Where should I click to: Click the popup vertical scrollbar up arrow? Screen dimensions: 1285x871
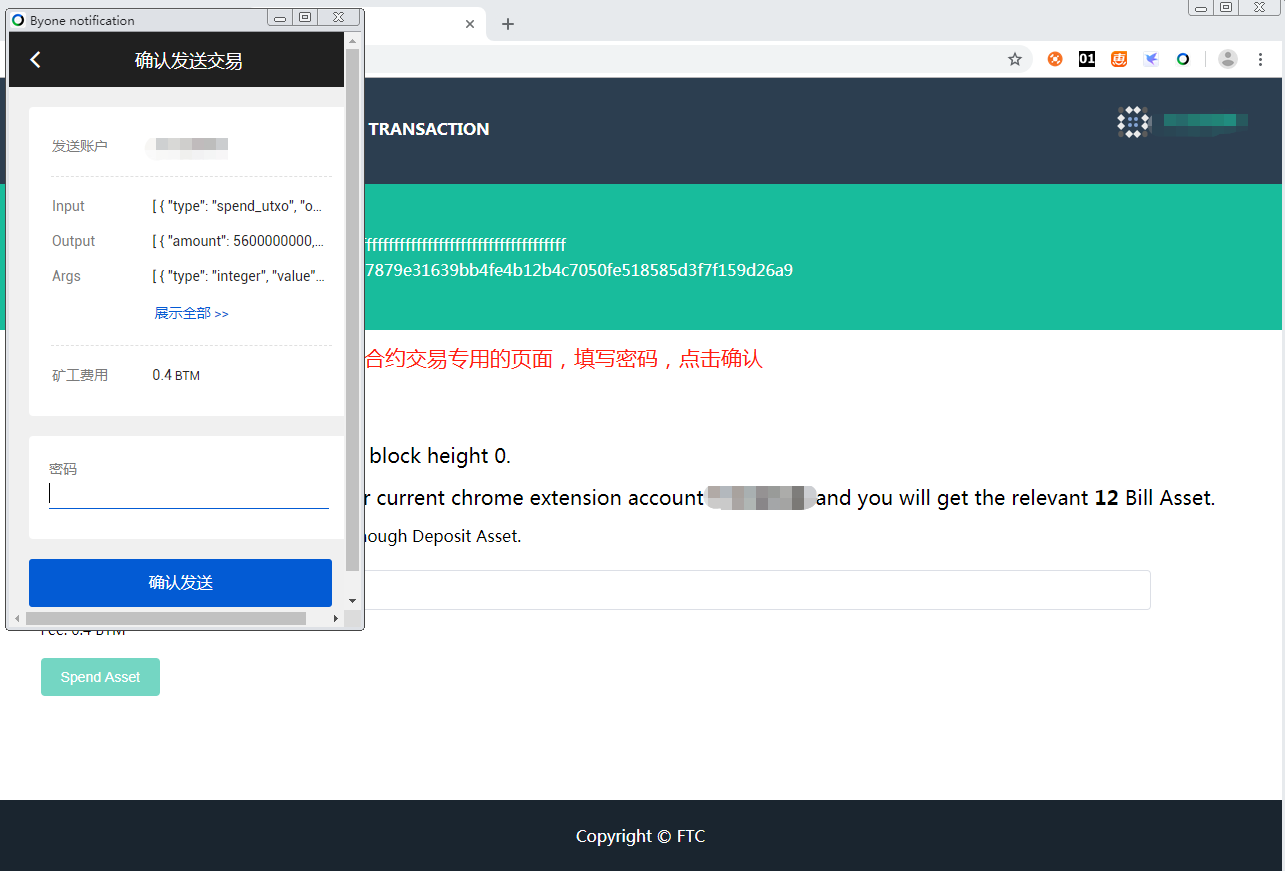tap(352, 40)
